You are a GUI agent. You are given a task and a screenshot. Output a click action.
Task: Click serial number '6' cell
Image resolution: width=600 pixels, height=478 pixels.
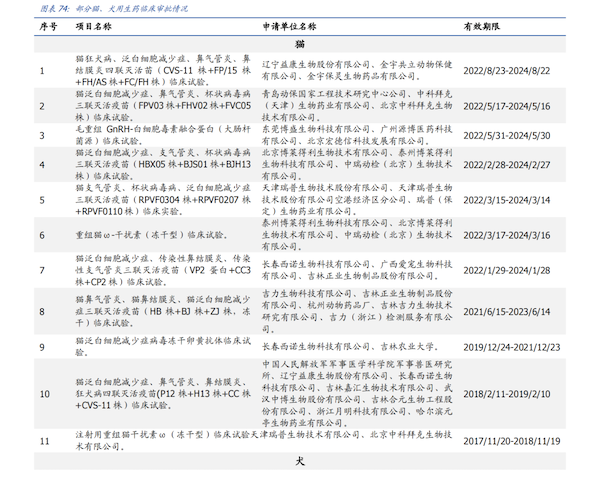42,236
